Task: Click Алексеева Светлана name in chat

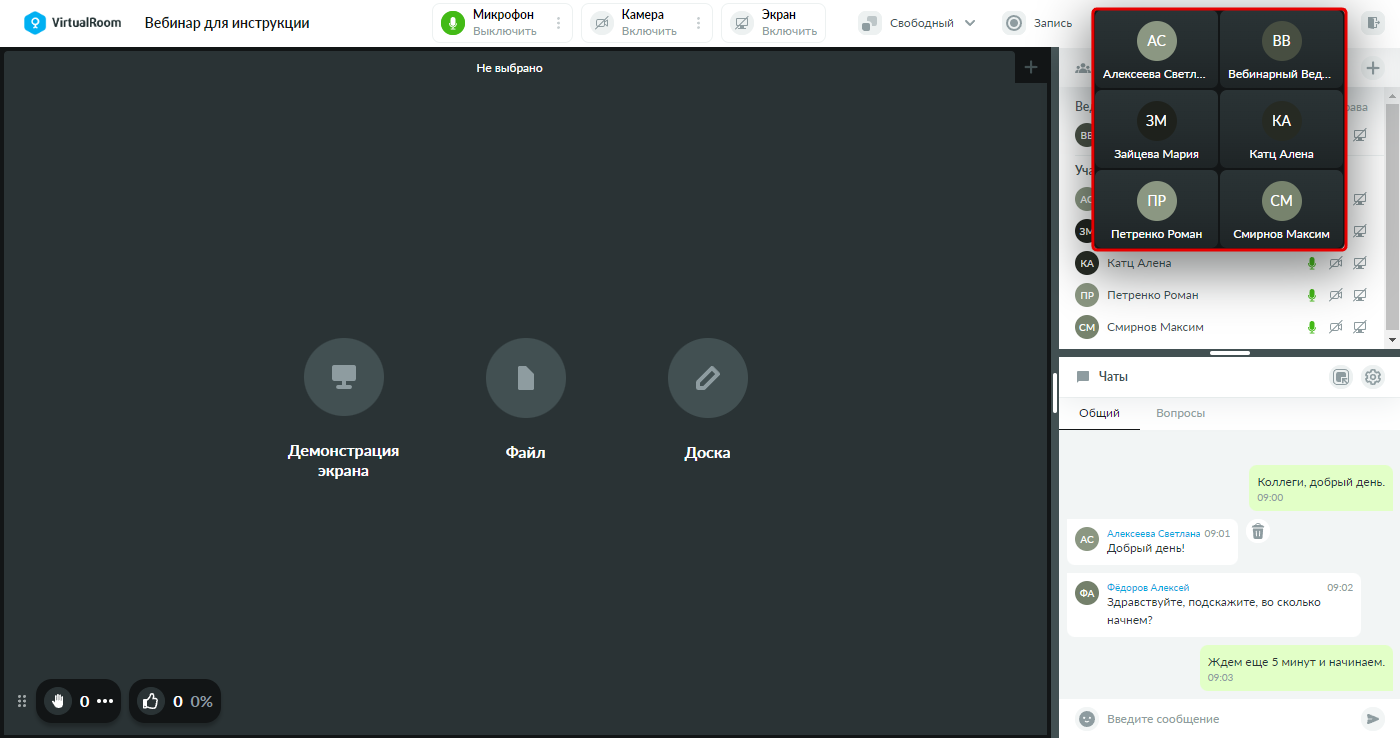Action: pos(1153,534)
